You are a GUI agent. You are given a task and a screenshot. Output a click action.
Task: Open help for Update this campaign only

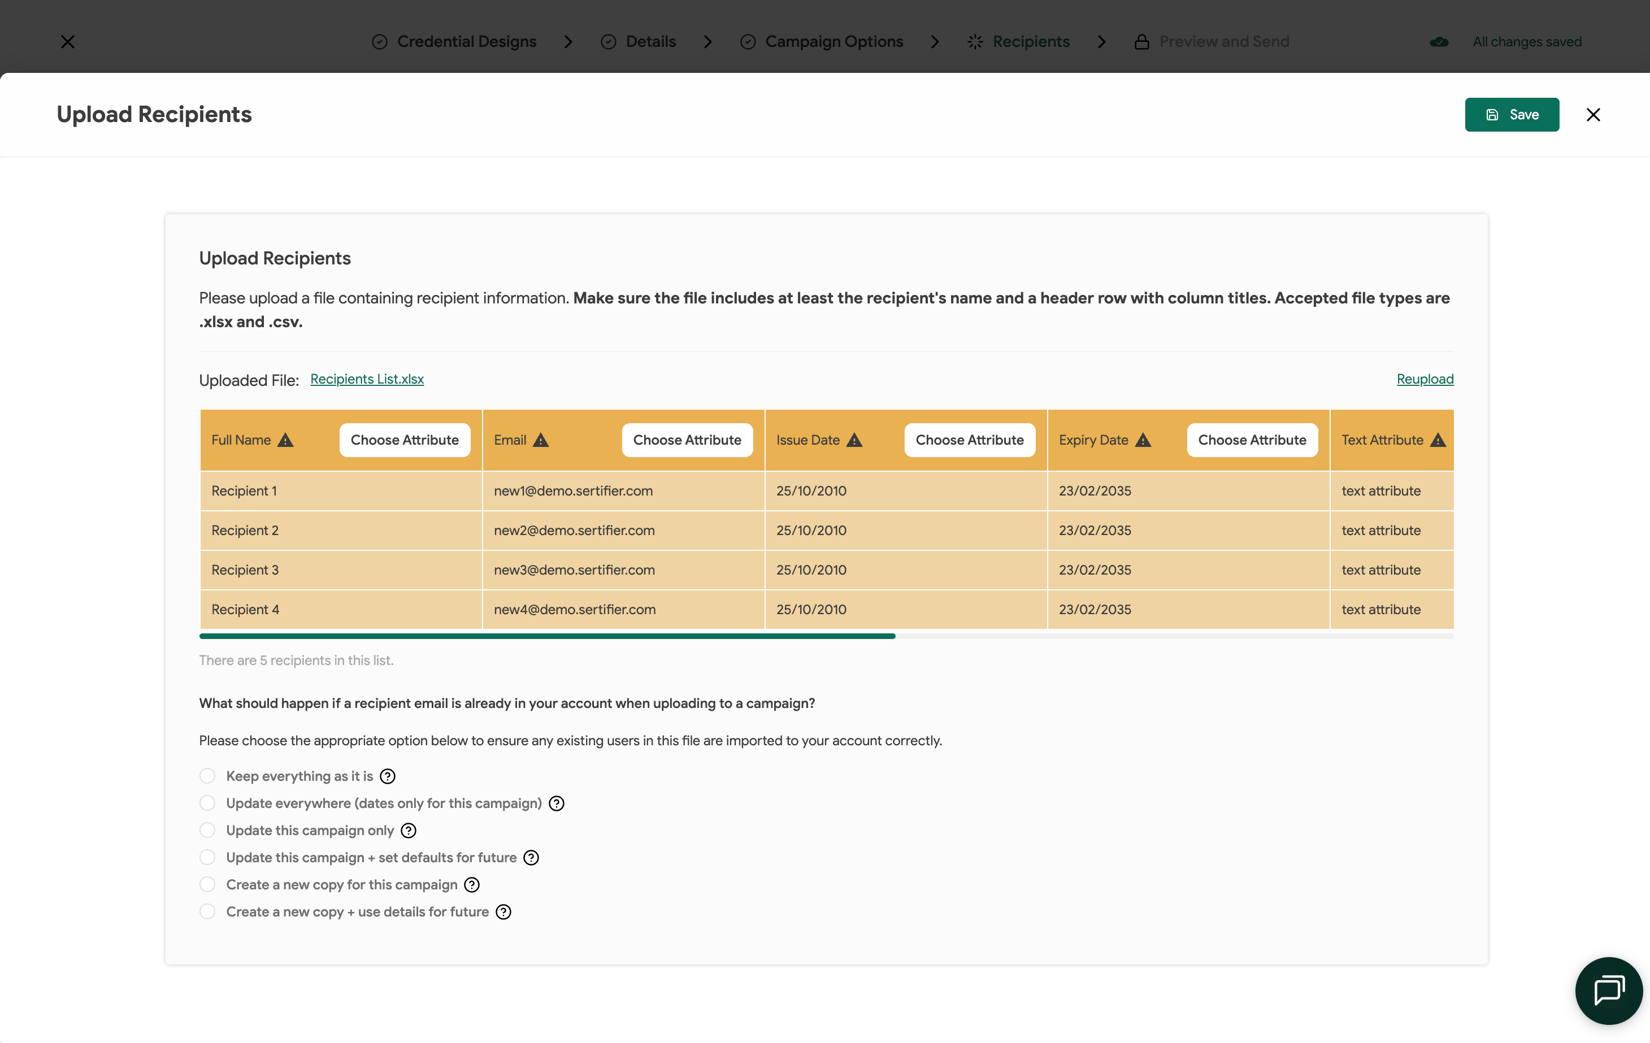(x=408, y=830)
